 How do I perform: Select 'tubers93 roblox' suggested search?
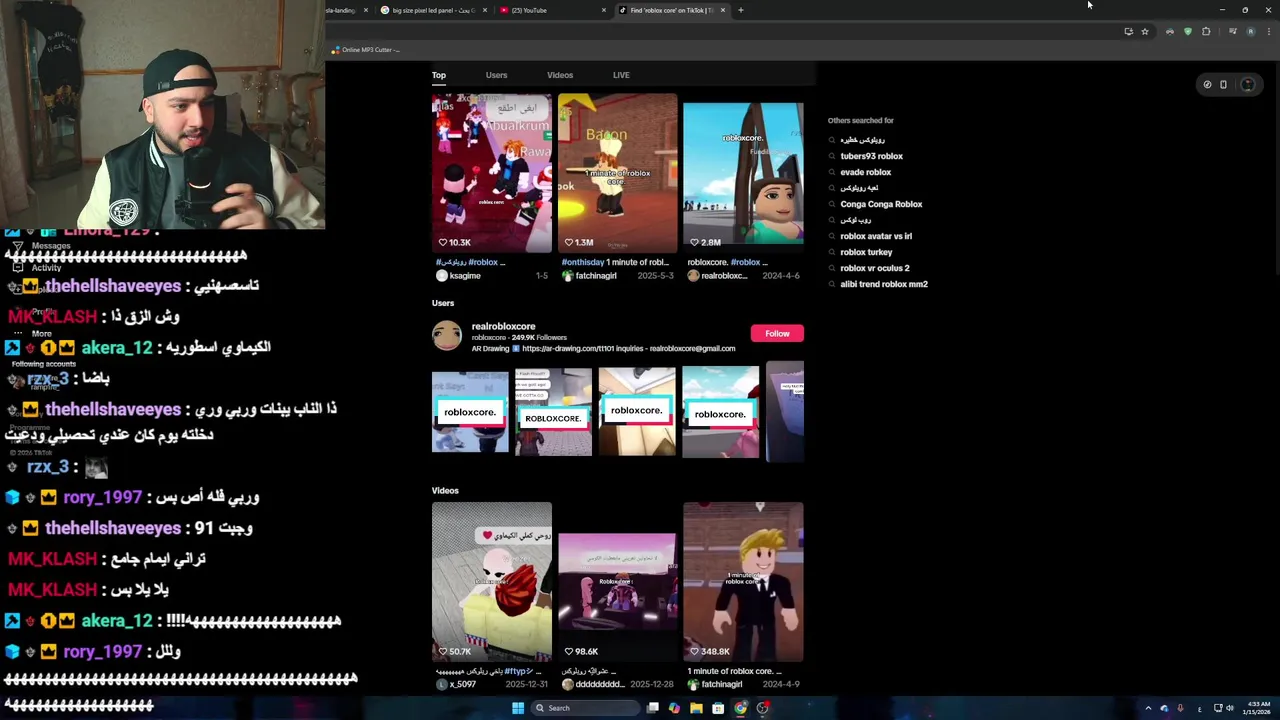[871, 156]
